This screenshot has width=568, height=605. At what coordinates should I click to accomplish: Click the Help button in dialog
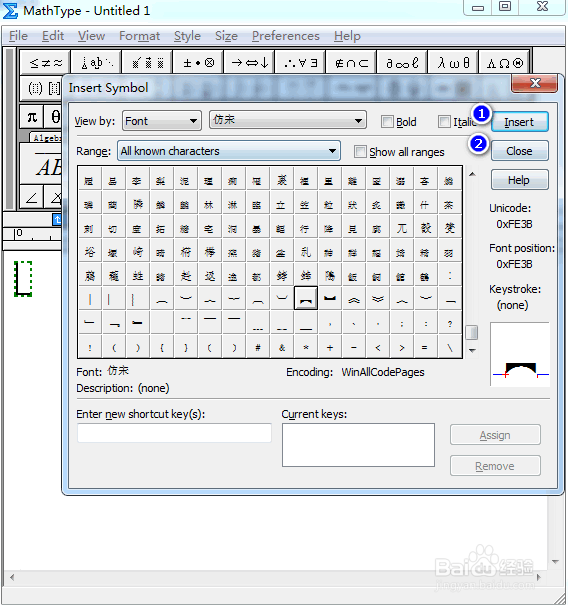(x=519, y=180)
